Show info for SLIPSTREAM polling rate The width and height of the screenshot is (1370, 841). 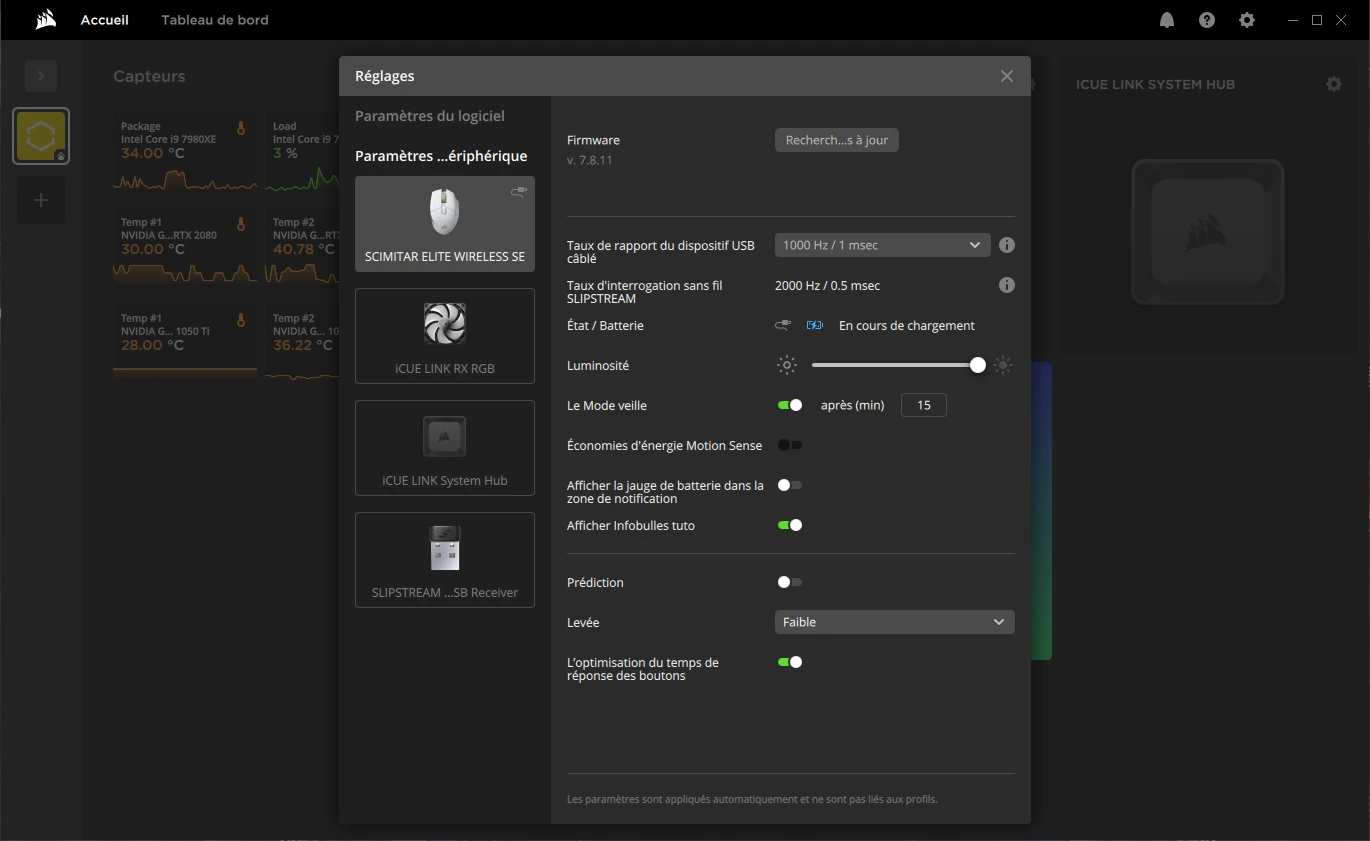pos(1007,285)
